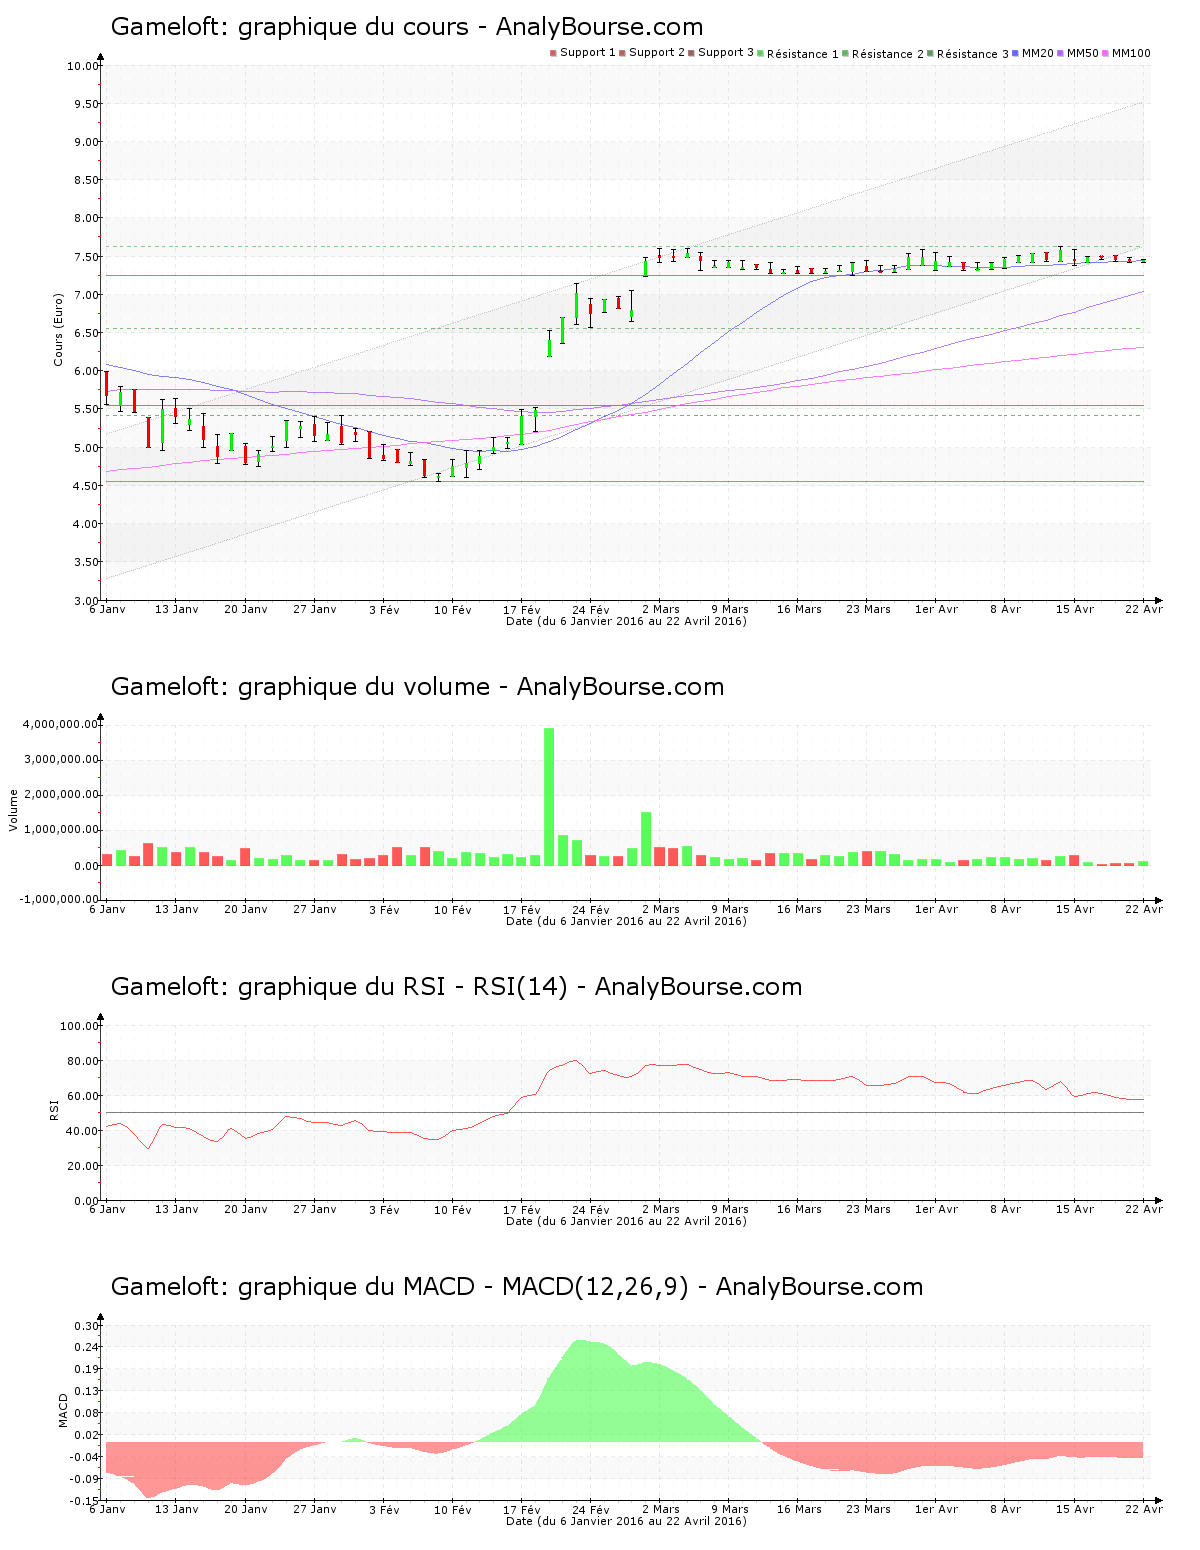The width and height of the screenshot is (1200, 1550).
Task: Click the 'graphique du MACD - MACD(12,26,9)' title
Action: coord(517,1287)
